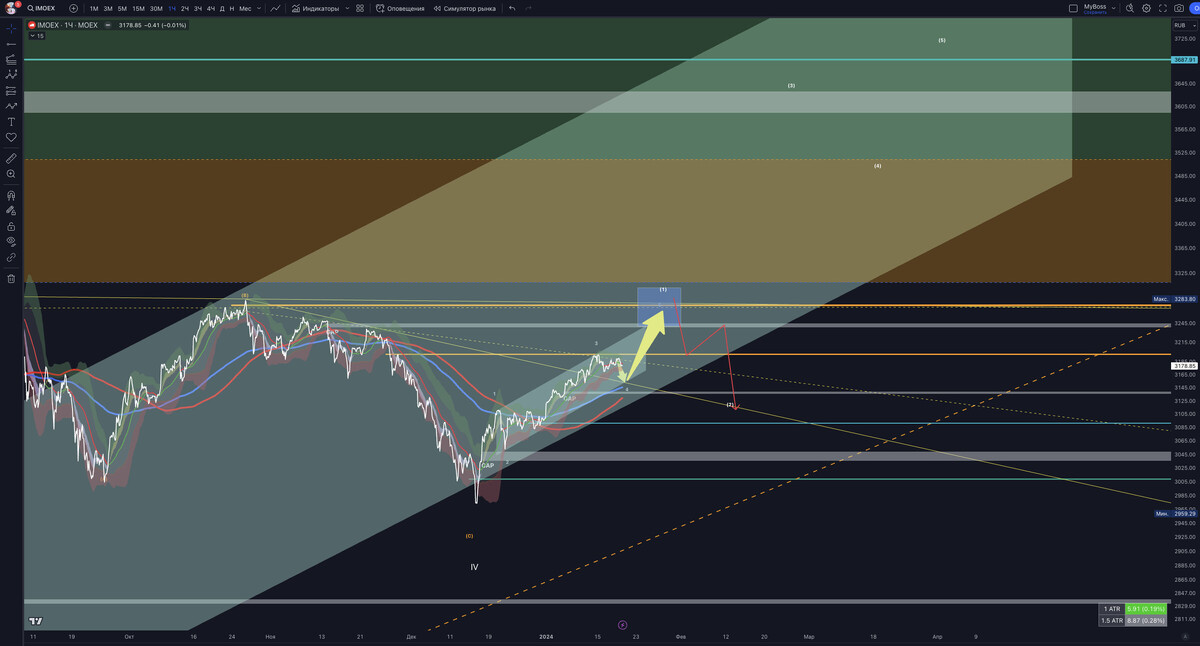Click the TradingView logo at bottom left
Image resolution: width=1200 pixels, height=646 pixels.
[37, 621]
